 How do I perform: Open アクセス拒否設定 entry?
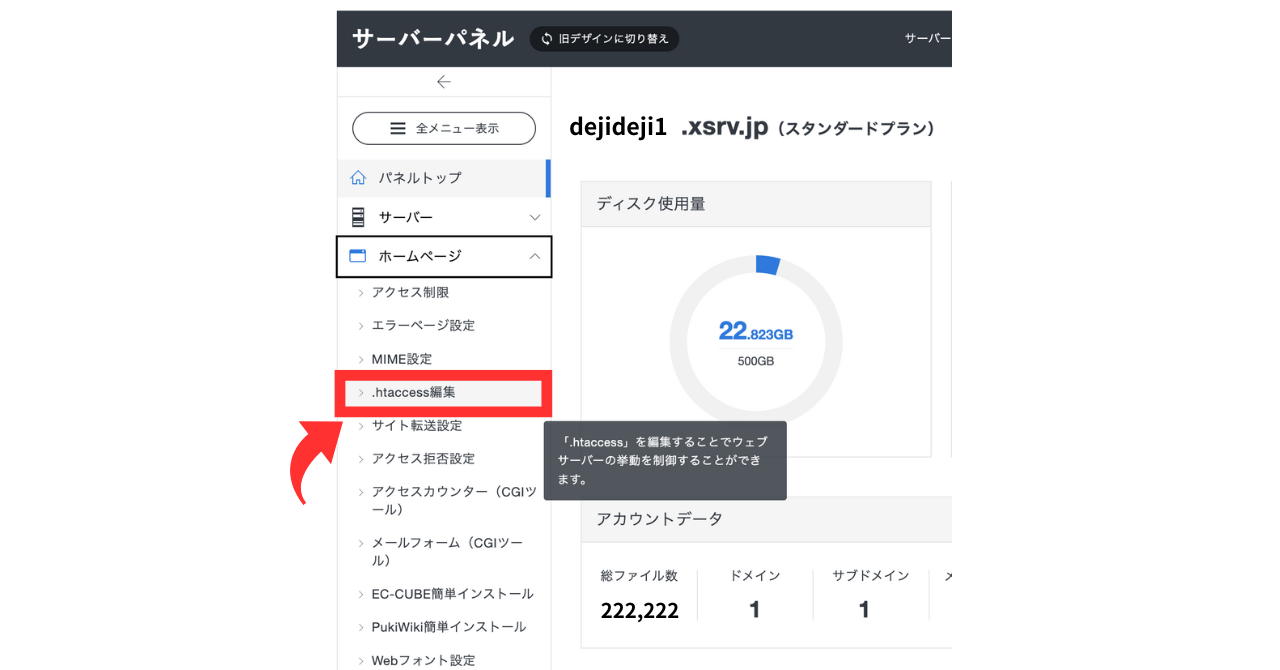click(x=423, y=458)
